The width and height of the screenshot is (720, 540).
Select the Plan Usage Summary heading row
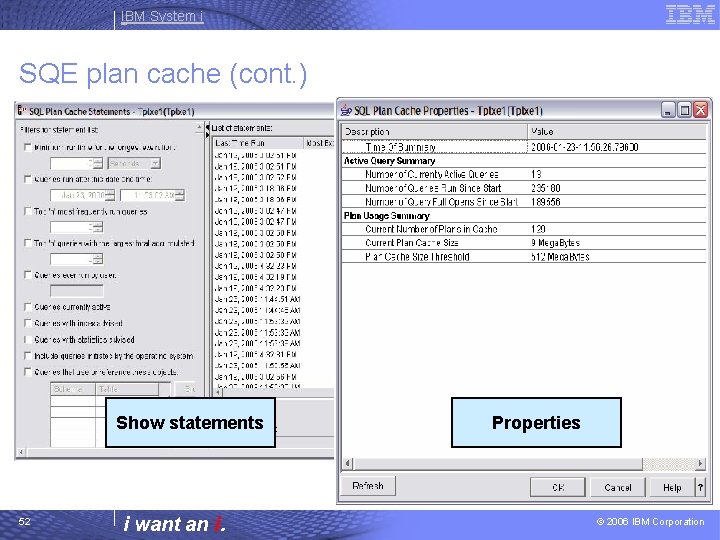(x=524, y=215)
